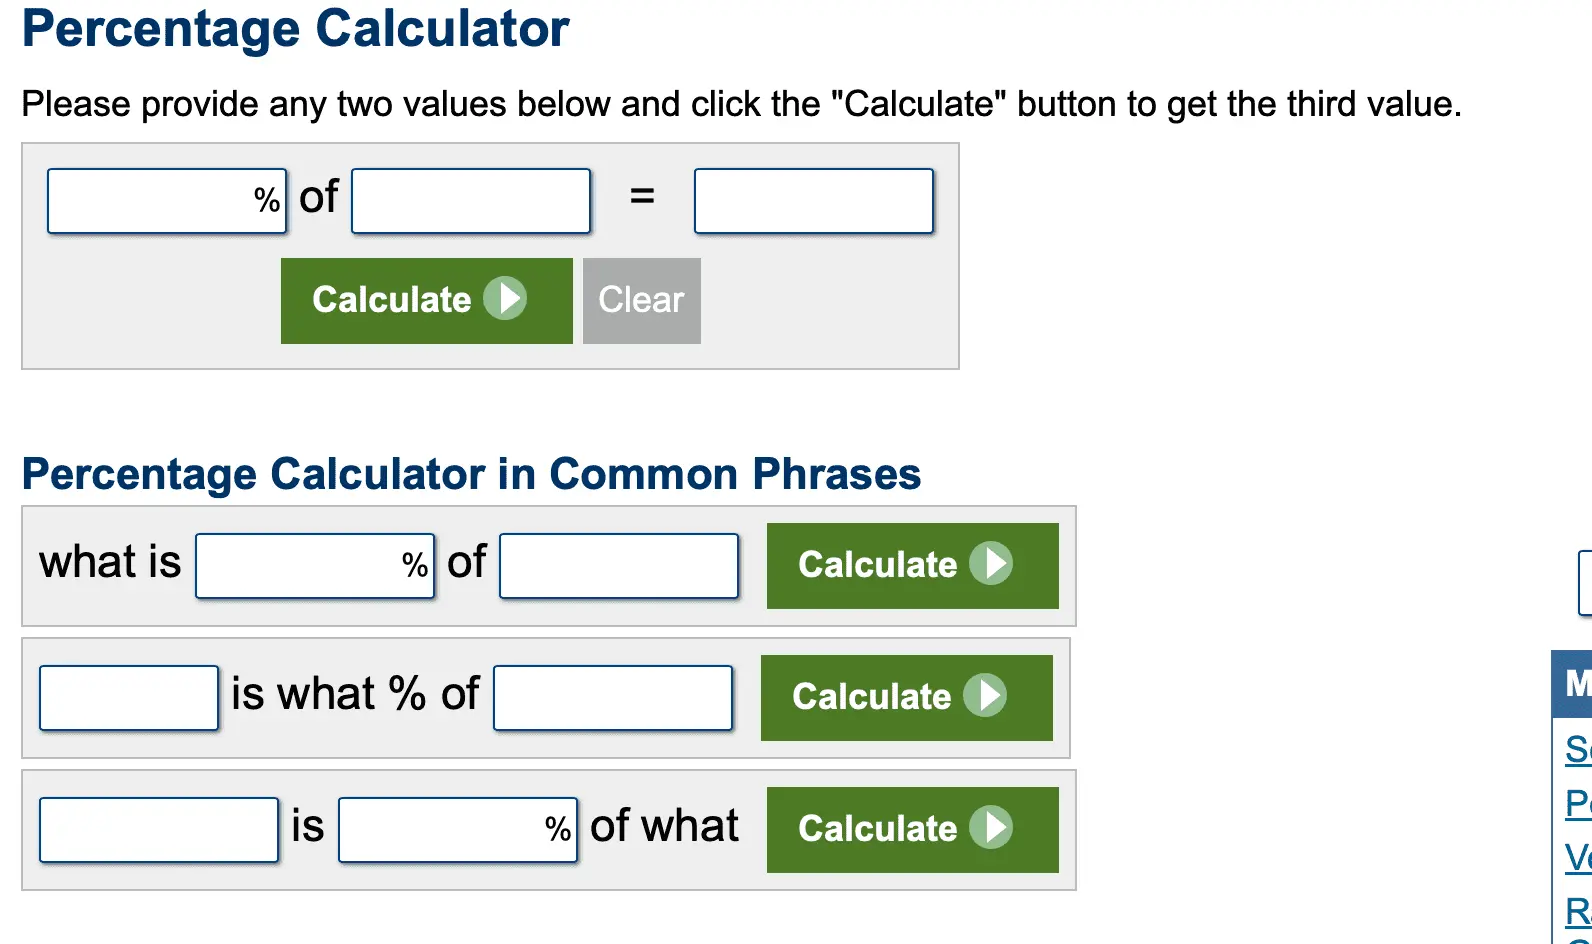Screen dimensions: 1592x944
Task: Open the sidebar link starting with "V"
Action: (1578, 857)
